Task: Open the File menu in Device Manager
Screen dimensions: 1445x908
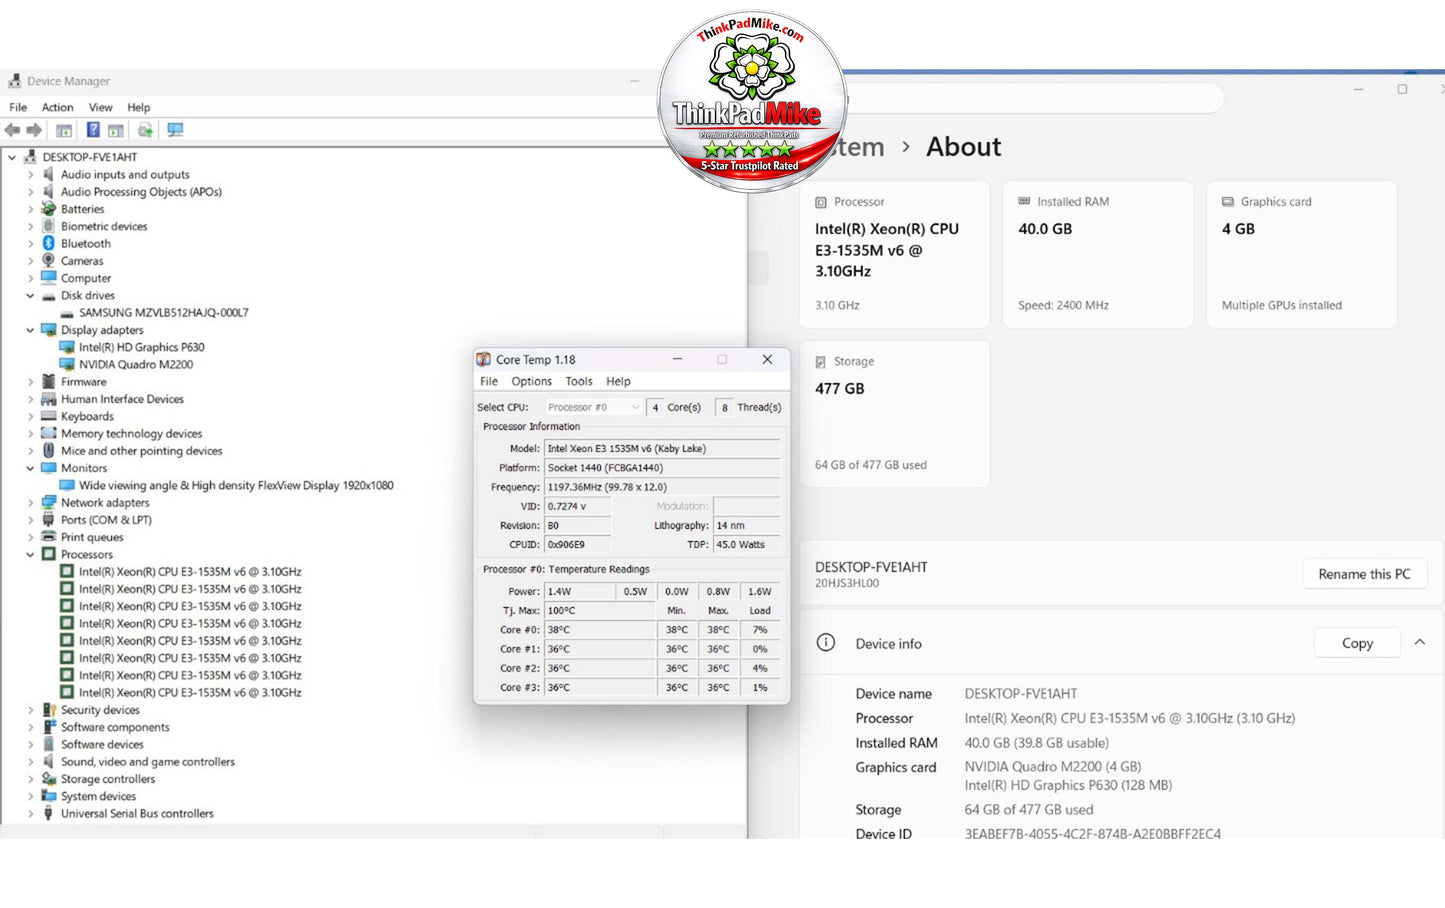Action: point(18,107)
